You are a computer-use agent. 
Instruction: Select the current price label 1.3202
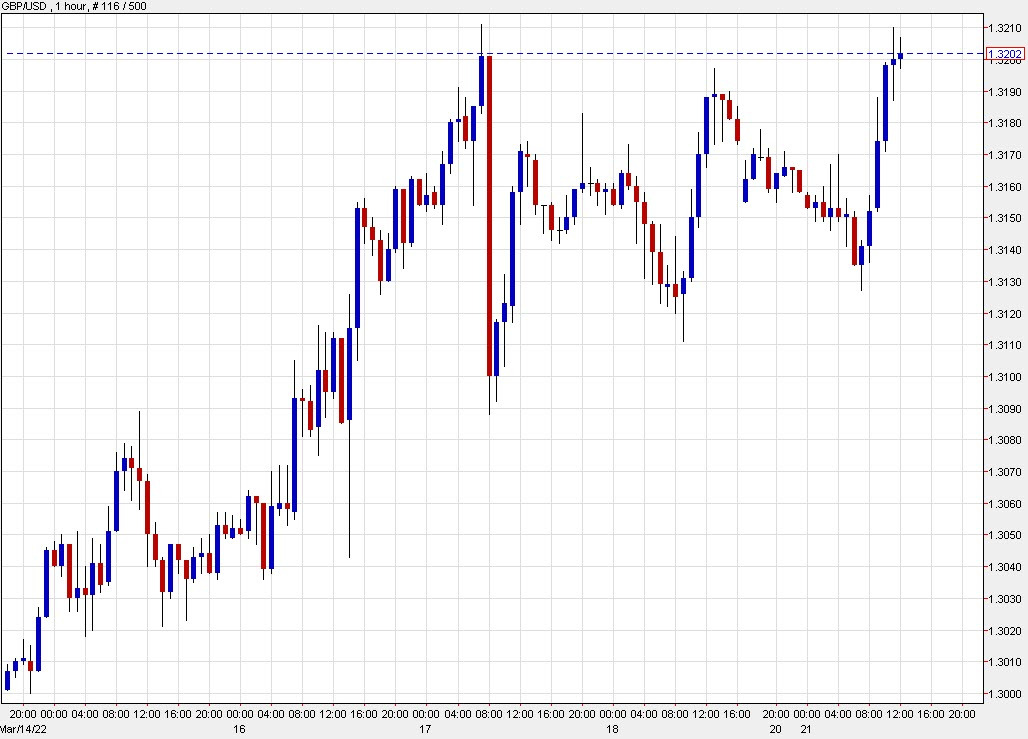coord(1005,54)
